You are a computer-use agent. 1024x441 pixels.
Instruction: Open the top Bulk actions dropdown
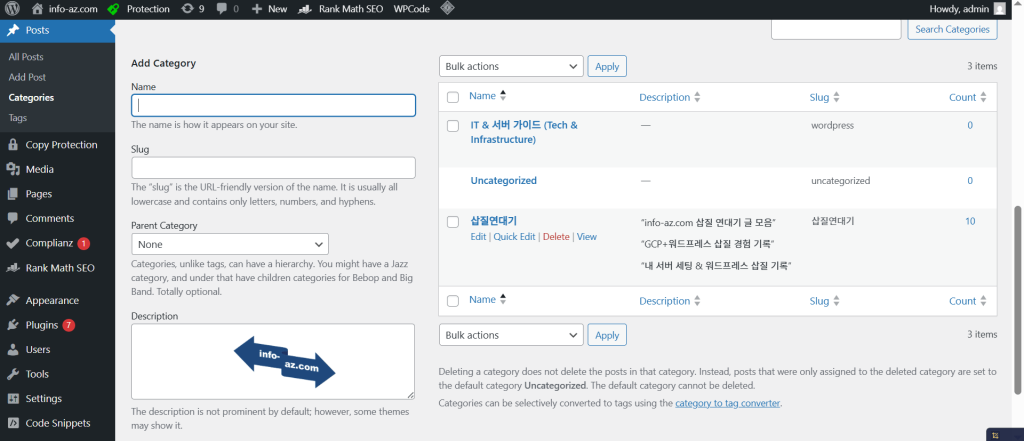point(510,66)
